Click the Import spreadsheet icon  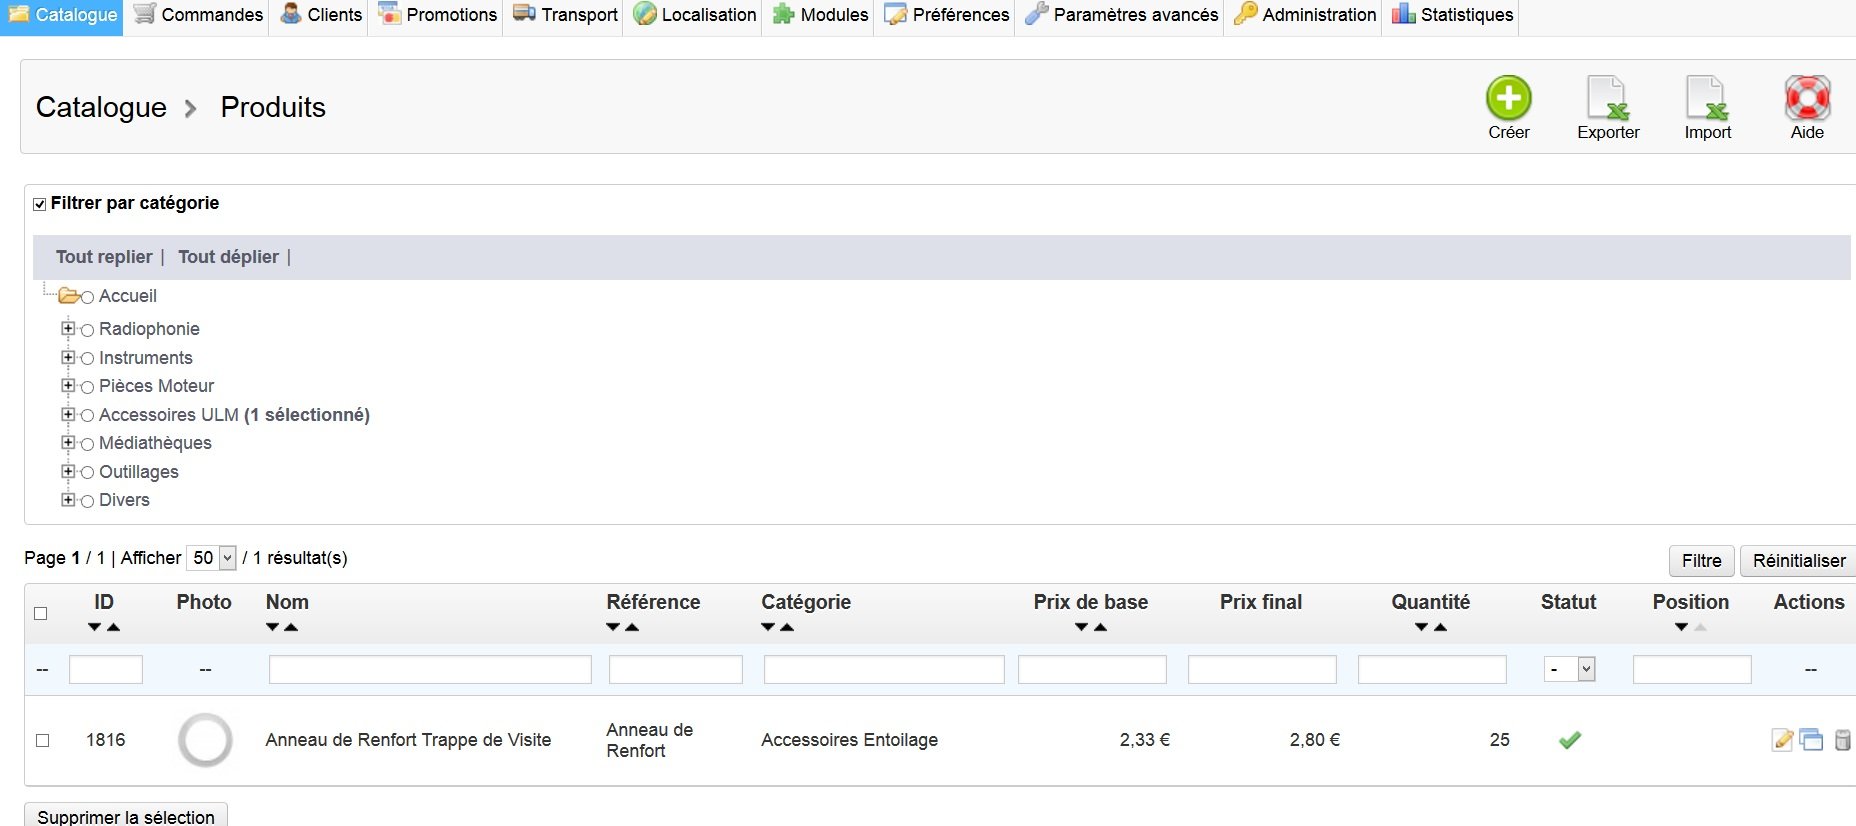pyautogui.click(x=1707, y=99)
